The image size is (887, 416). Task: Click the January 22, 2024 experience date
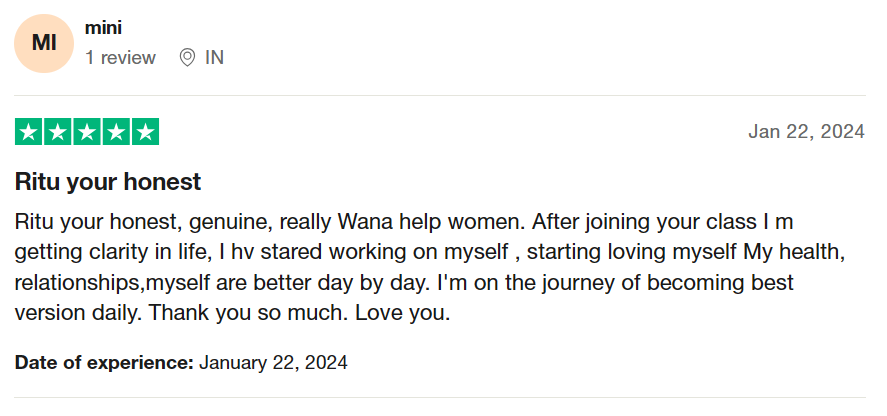[273, 362]
